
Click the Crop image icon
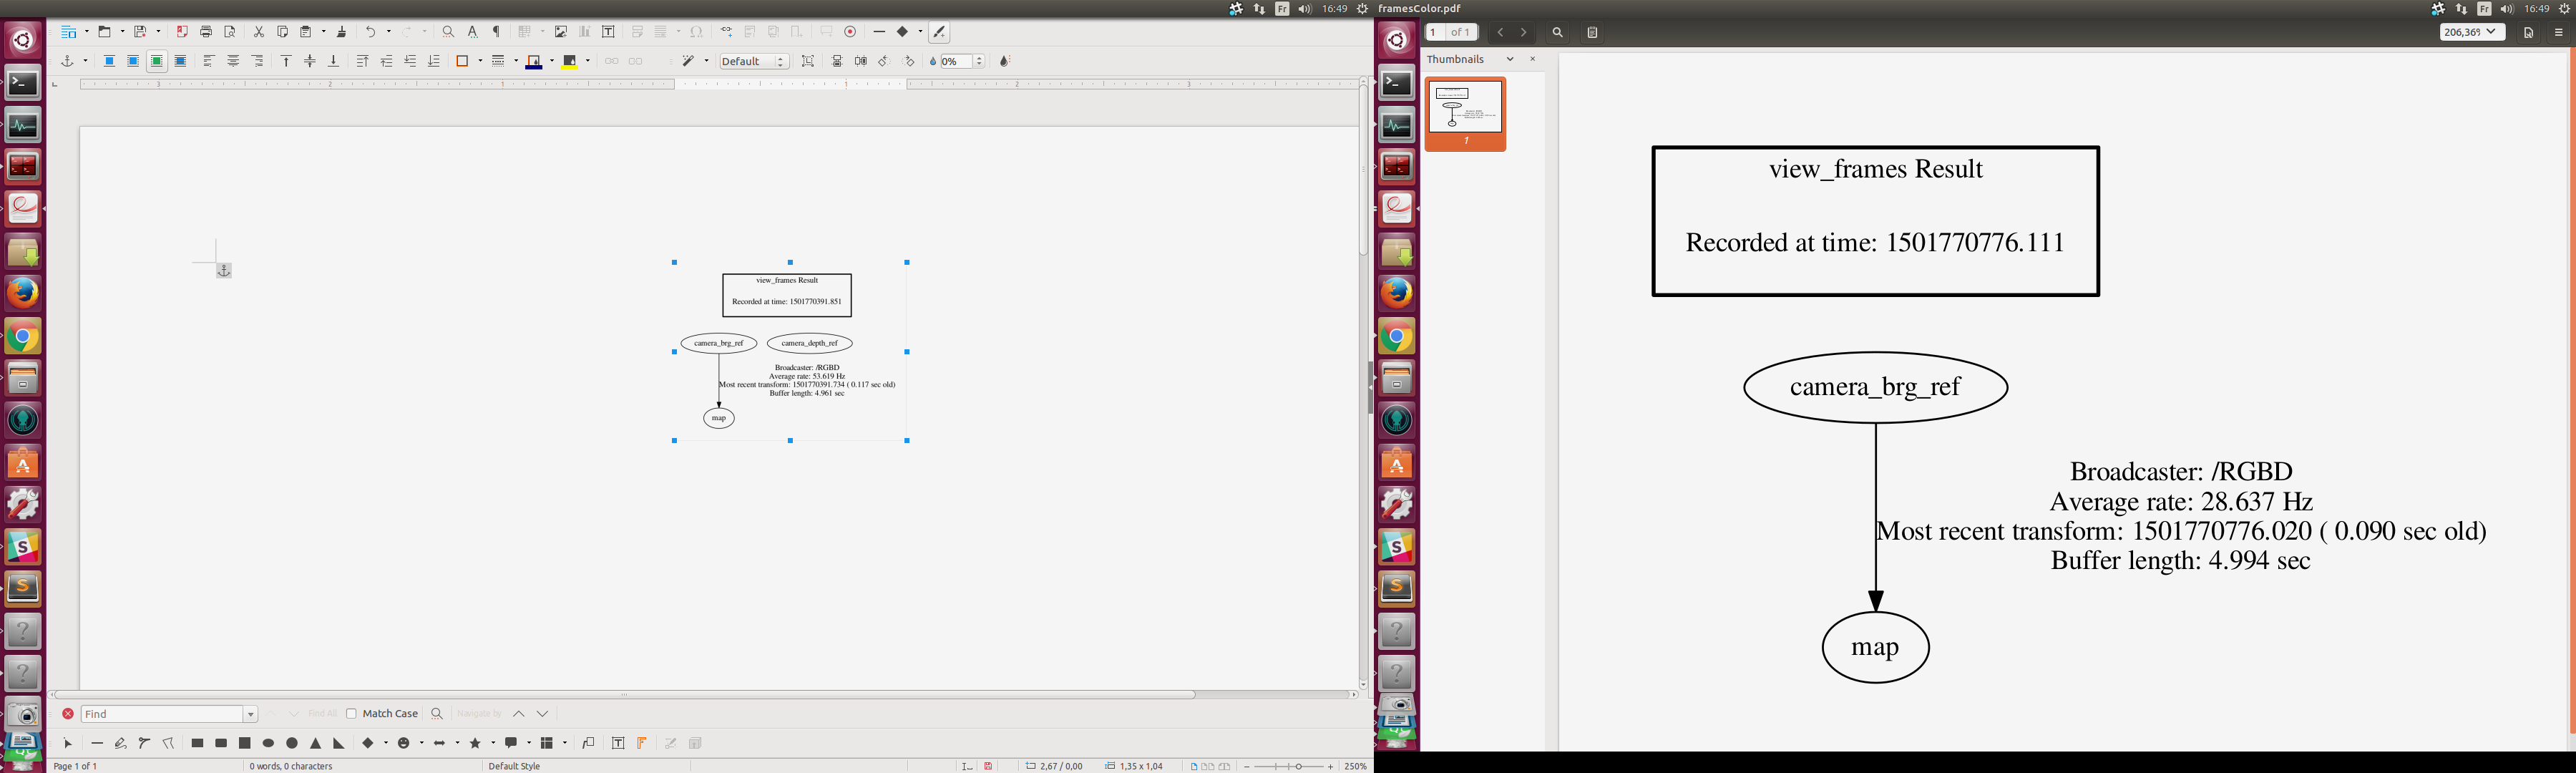tap(808, 61)
